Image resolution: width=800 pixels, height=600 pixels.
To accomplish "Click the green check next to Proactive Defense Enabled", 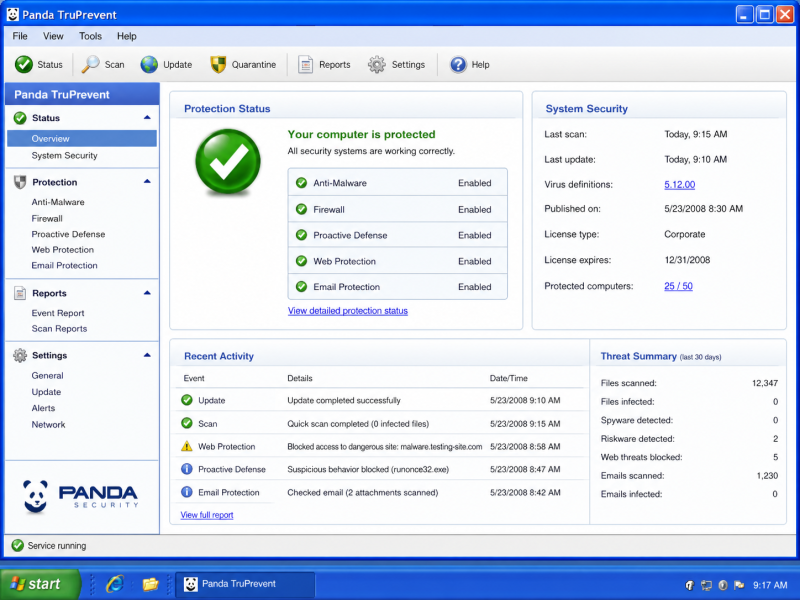I will pos(302,235).
